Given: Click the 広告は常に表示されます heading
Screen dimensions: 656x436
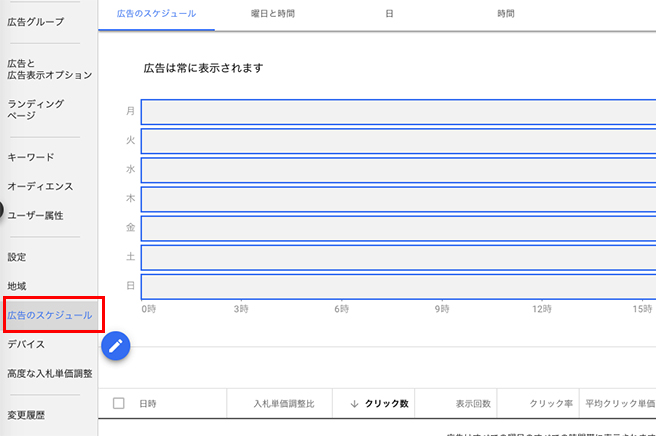Looking at the screenshot, I should (x=203, y=68).
